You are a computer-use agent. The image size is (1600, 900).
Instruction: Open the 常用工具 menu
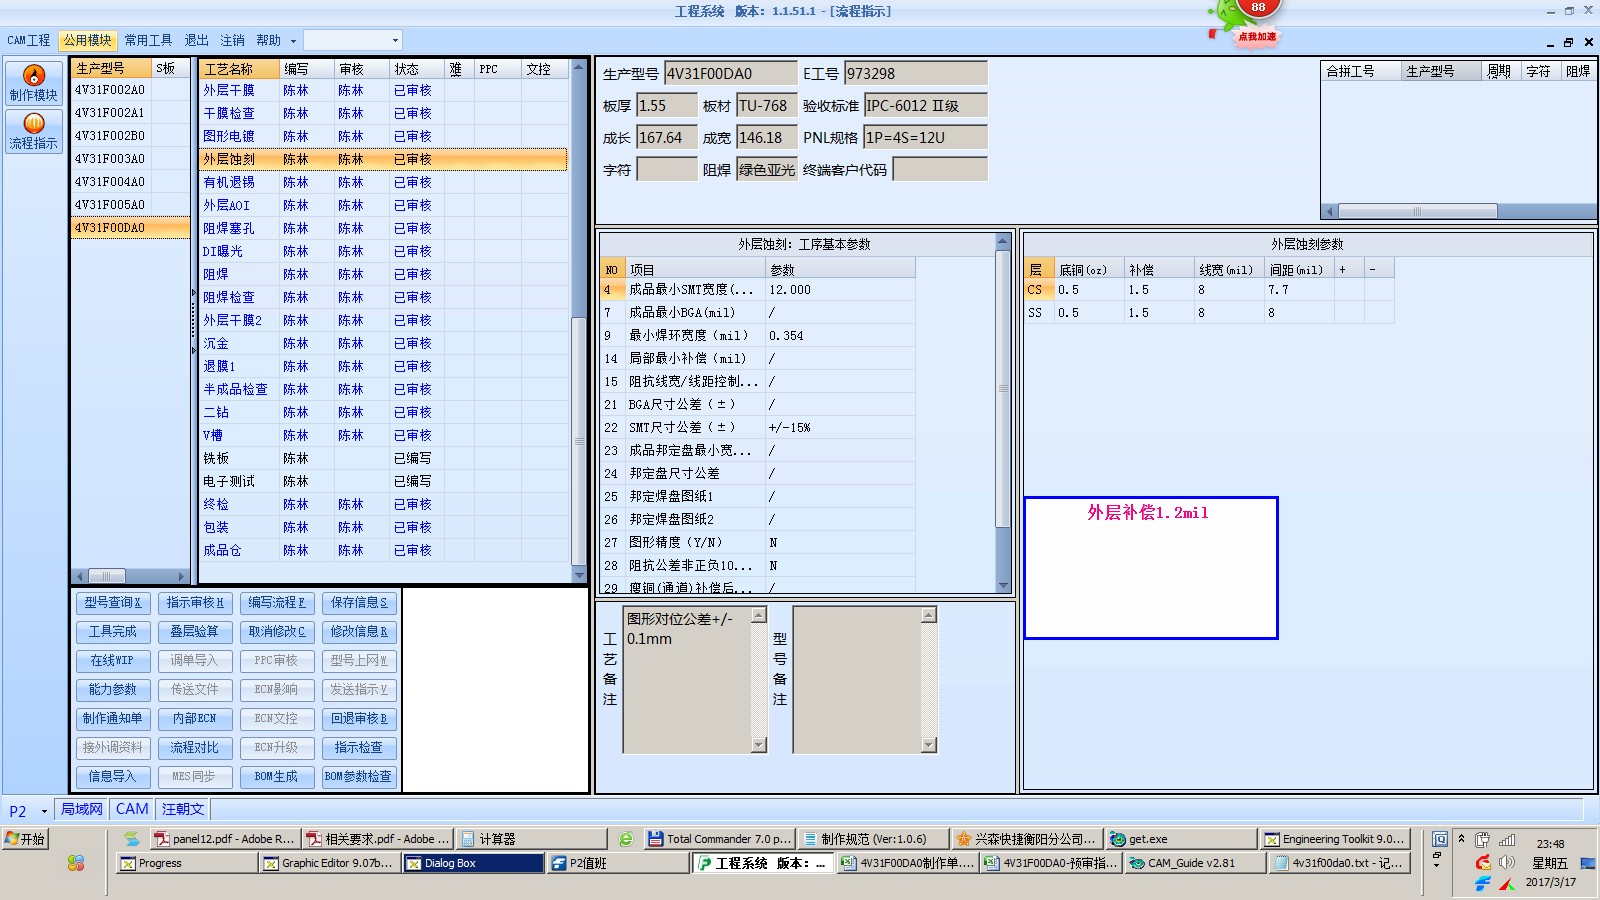pyautogui.click(x=148, y=40)
